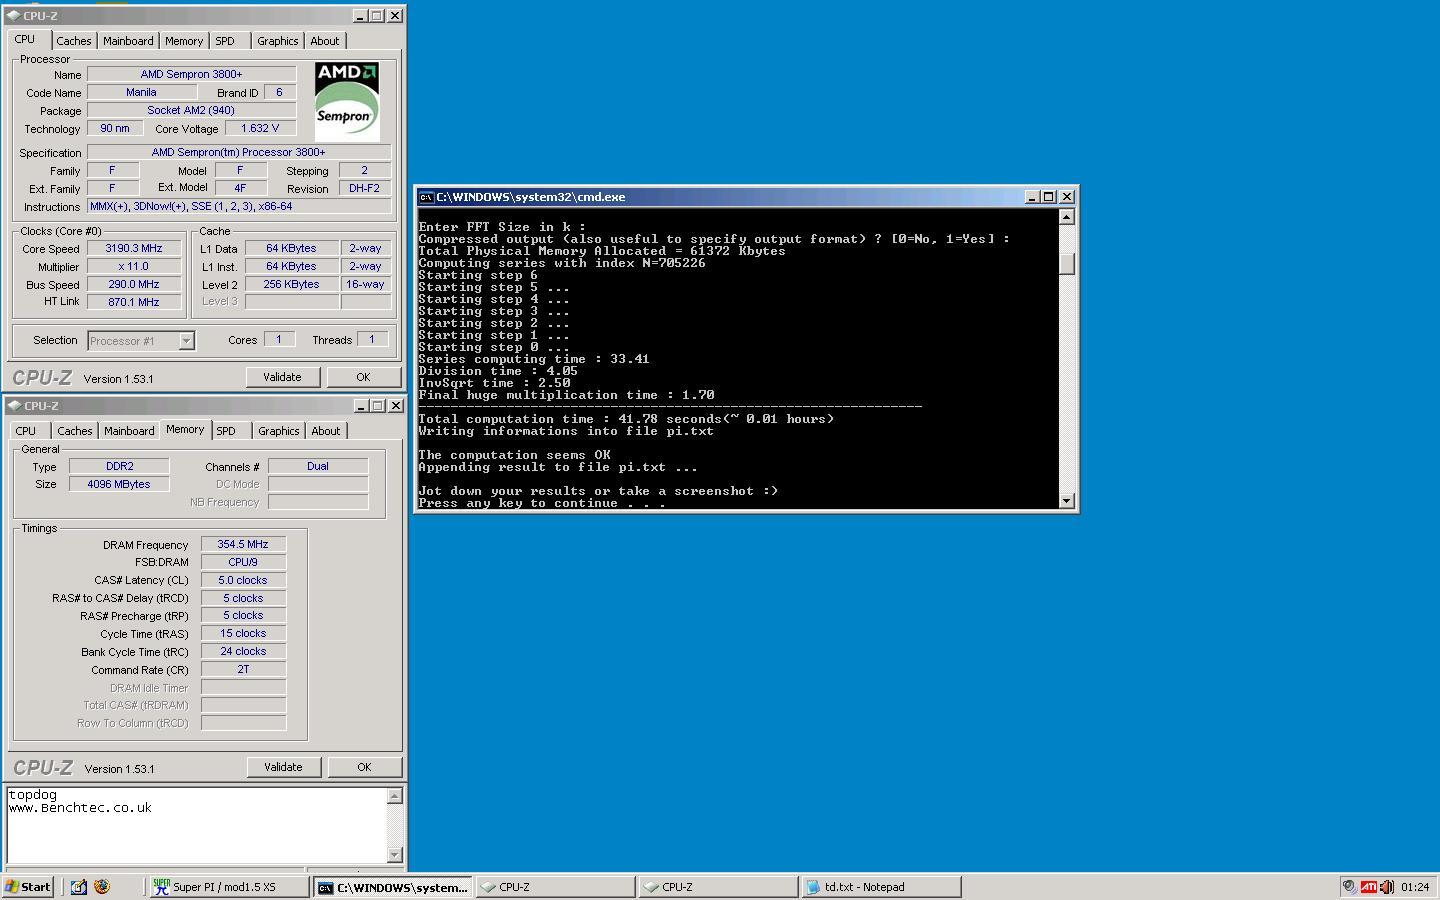The image size is (1440, 900).
Task: Click the cmd.exe scrollbar down arrow
Action: tap(1067, 501)
